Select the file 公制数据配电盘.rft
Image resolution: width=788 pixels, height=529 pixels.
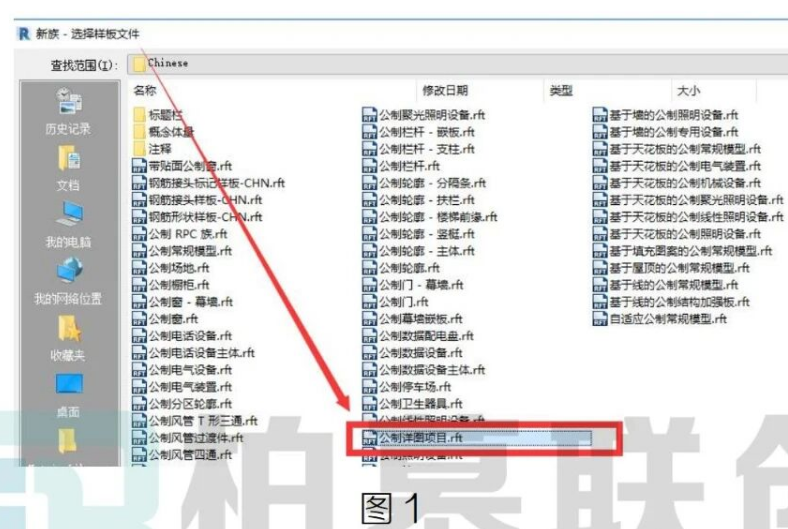[x=418, y=336]
